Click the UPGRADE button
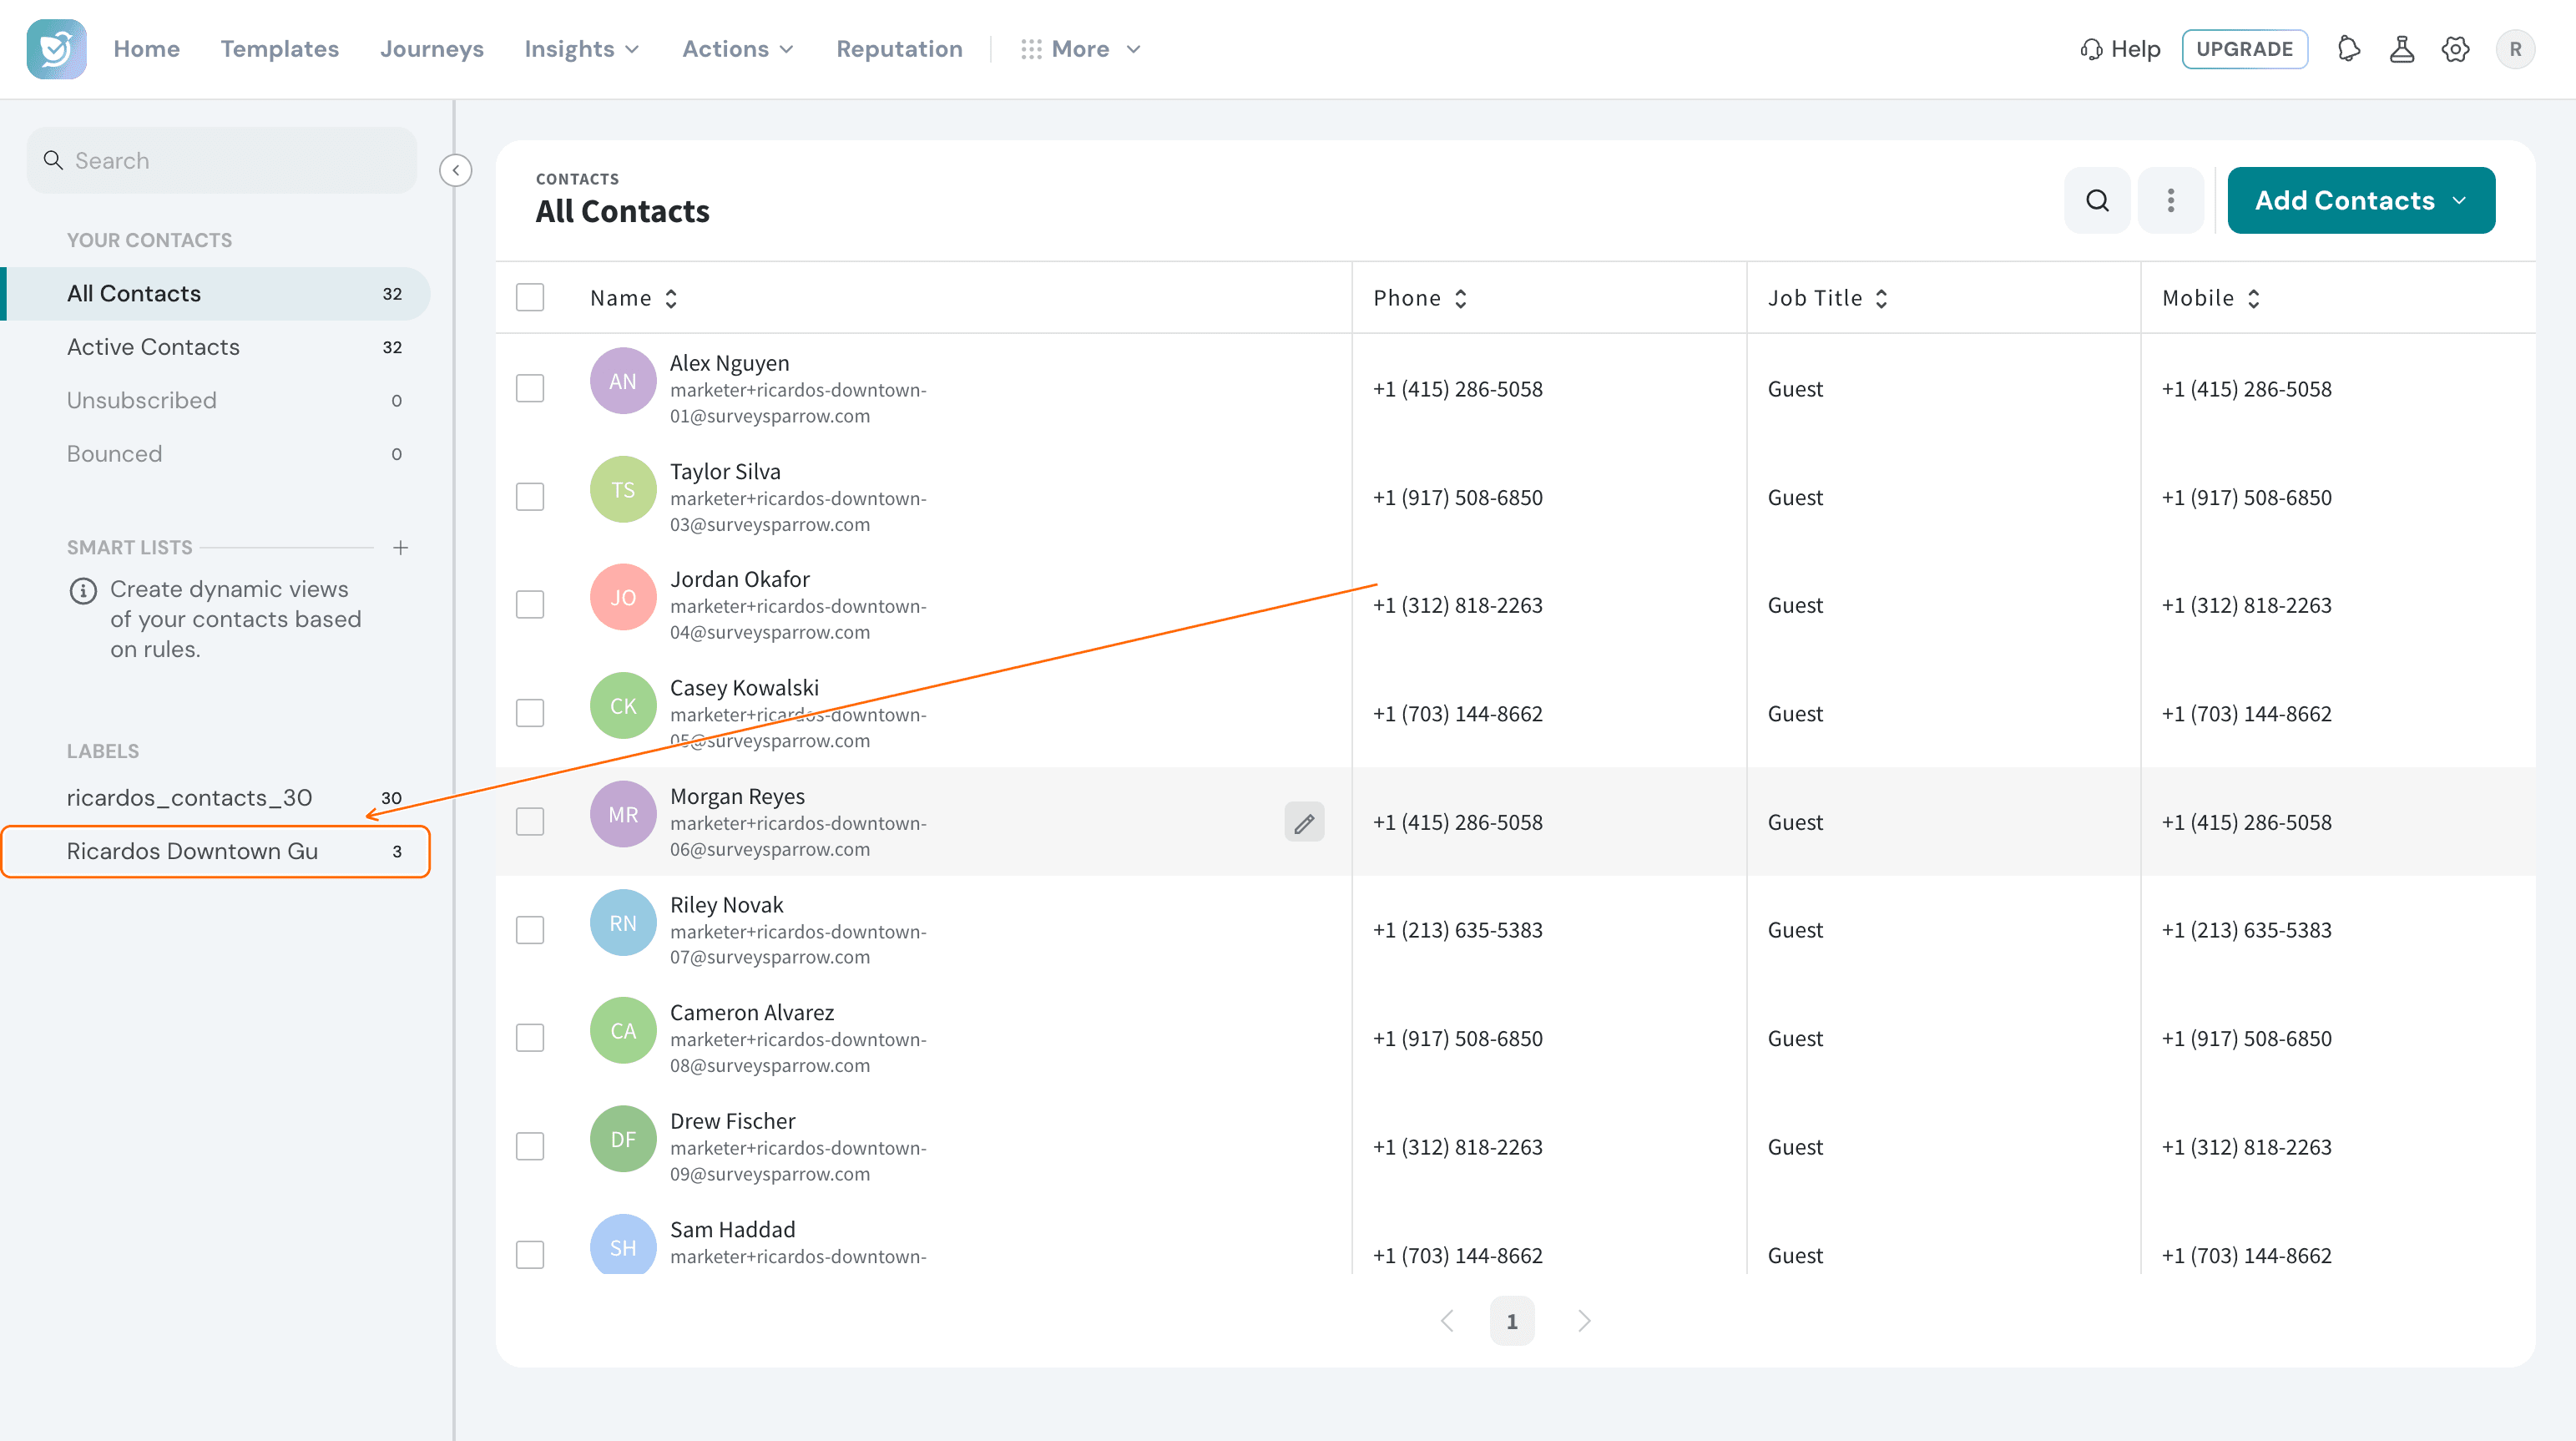The image size is (2576, 1441). pos(2244,49)
